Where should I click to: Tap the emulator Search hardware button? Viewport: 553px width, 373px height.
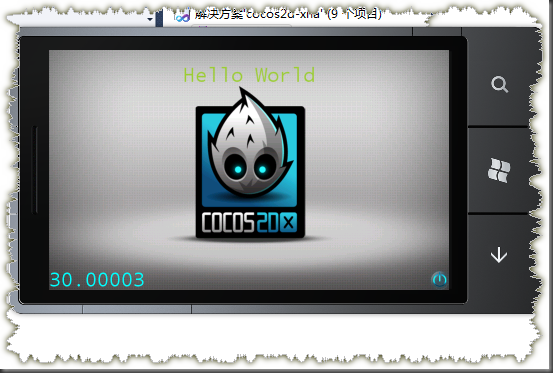pyautogui.click(x=499, y=85)
